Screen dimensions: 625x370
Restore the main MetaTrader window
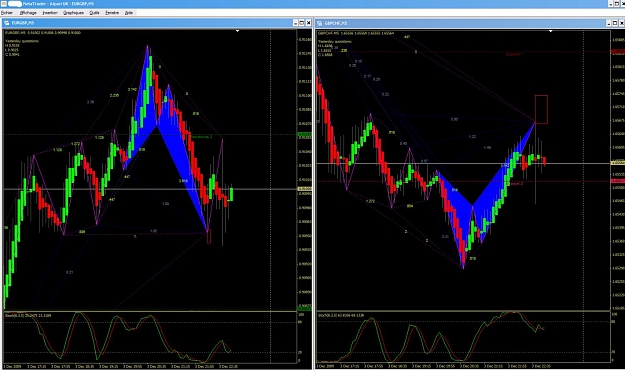tap(617, 4)
